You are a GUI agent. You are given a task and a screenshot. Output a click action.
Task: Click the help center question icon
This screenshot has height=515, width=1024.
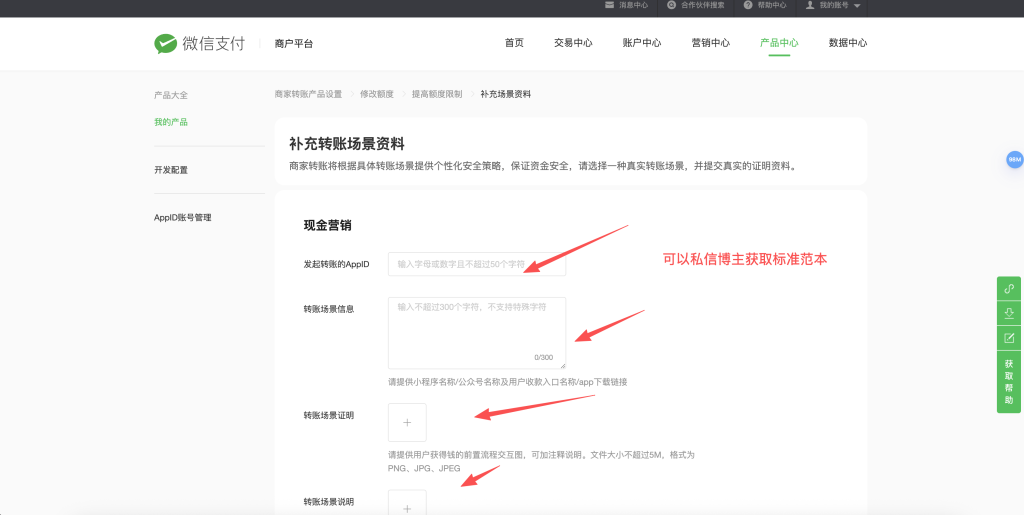tap(748, 5)
